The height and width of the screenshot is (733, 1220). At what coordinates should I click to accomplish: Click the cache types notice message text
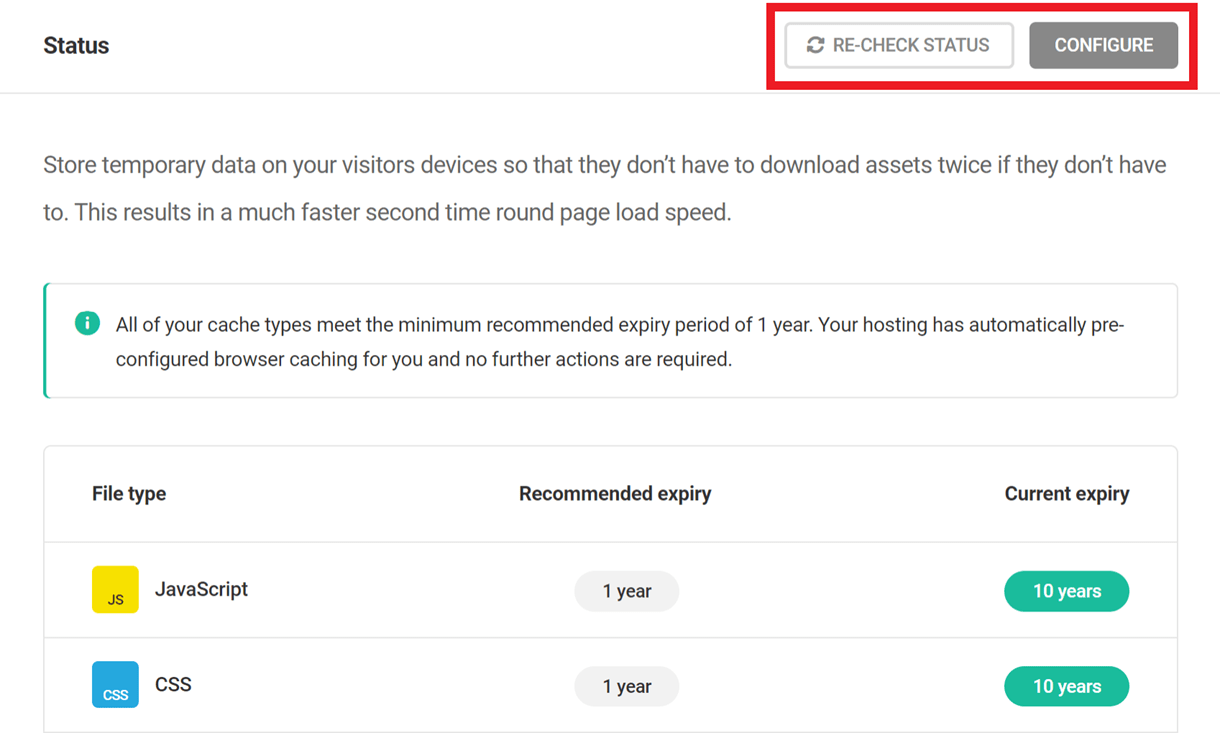(620, 342)
